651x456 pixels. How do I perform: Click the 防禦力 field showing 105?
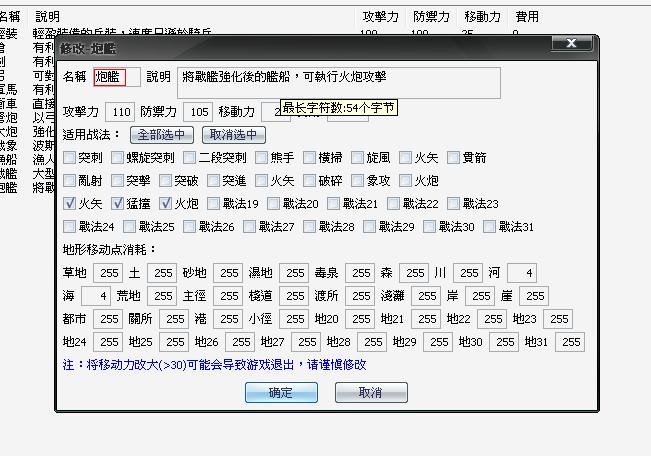[x=198, y=112]
